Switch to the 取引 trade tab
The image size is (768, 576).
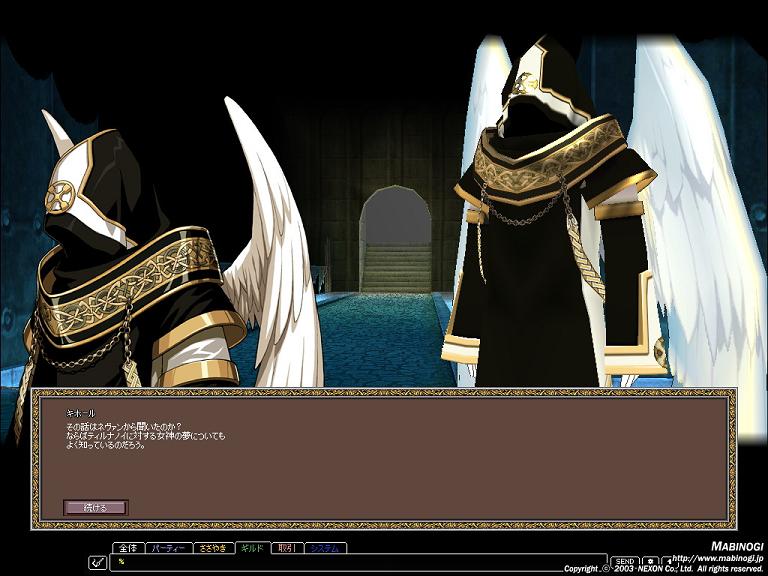pos(287,548)
